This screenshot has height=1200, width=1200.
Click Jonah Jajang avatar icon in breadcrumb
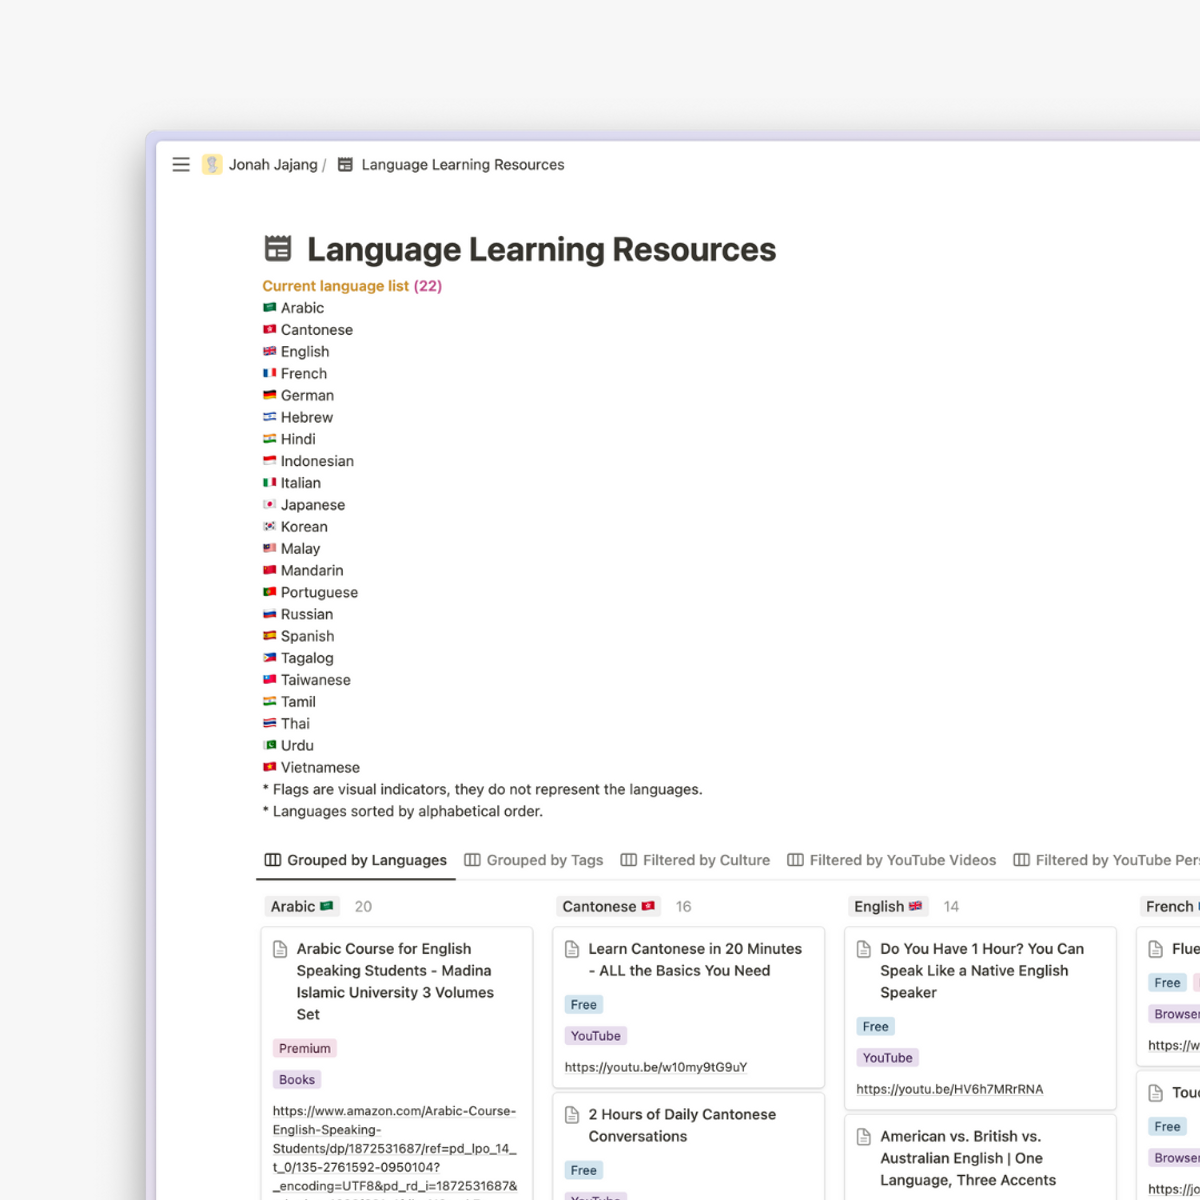pos(212,165)
